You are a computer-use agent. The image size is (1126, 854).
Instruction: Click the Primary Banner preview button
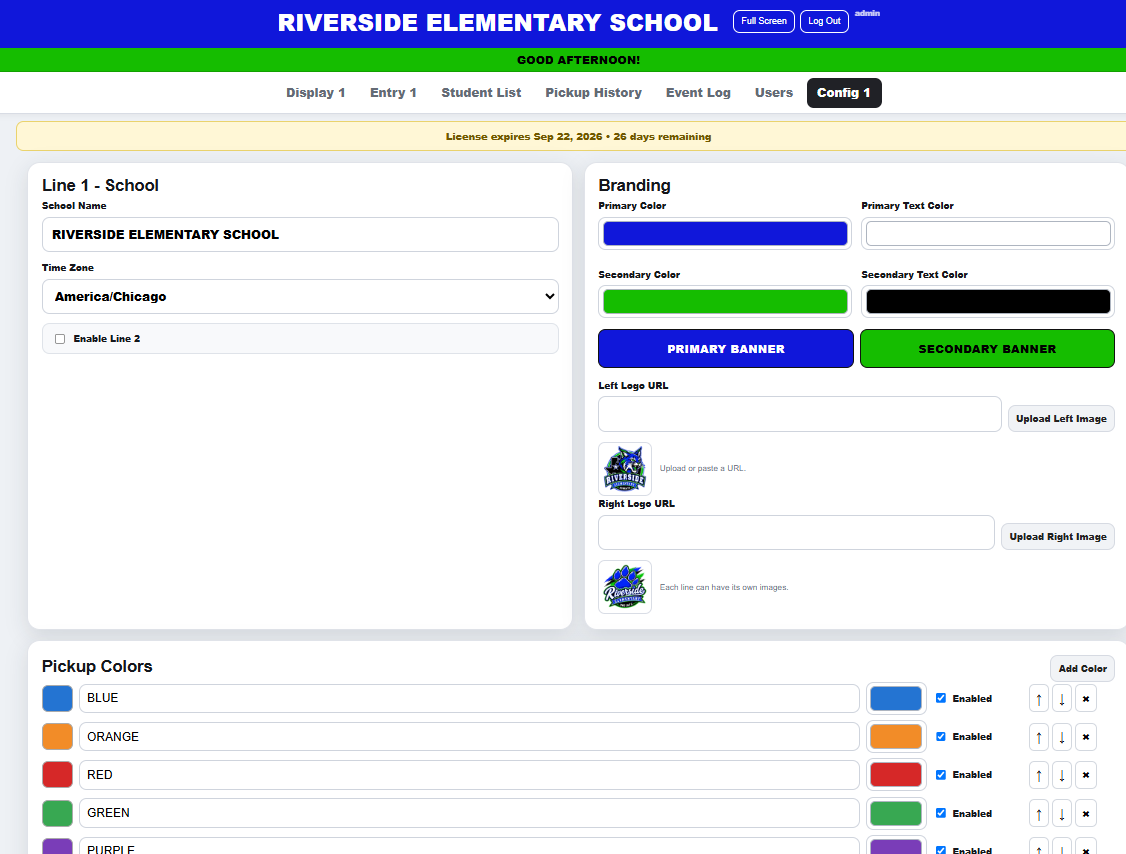click(725, 349)
